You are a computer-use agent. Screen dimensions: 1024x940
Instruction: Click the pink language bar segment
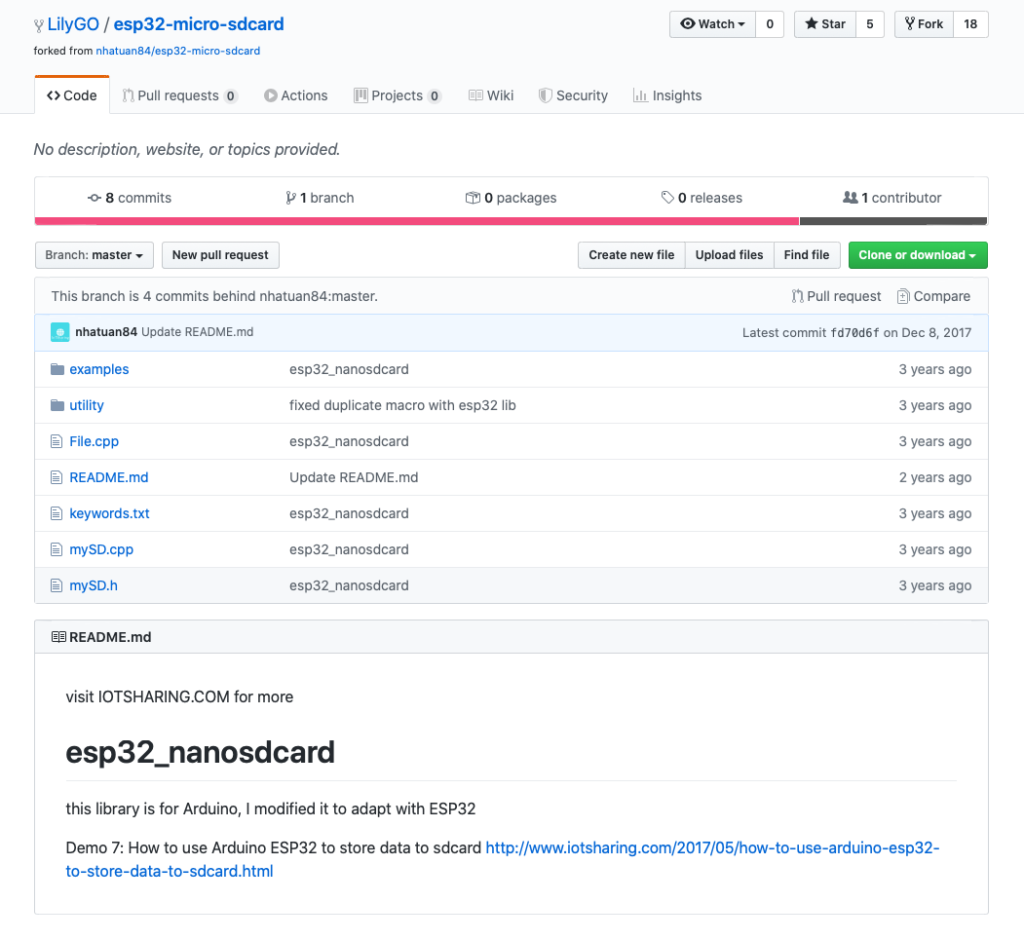tap(417, 221)
